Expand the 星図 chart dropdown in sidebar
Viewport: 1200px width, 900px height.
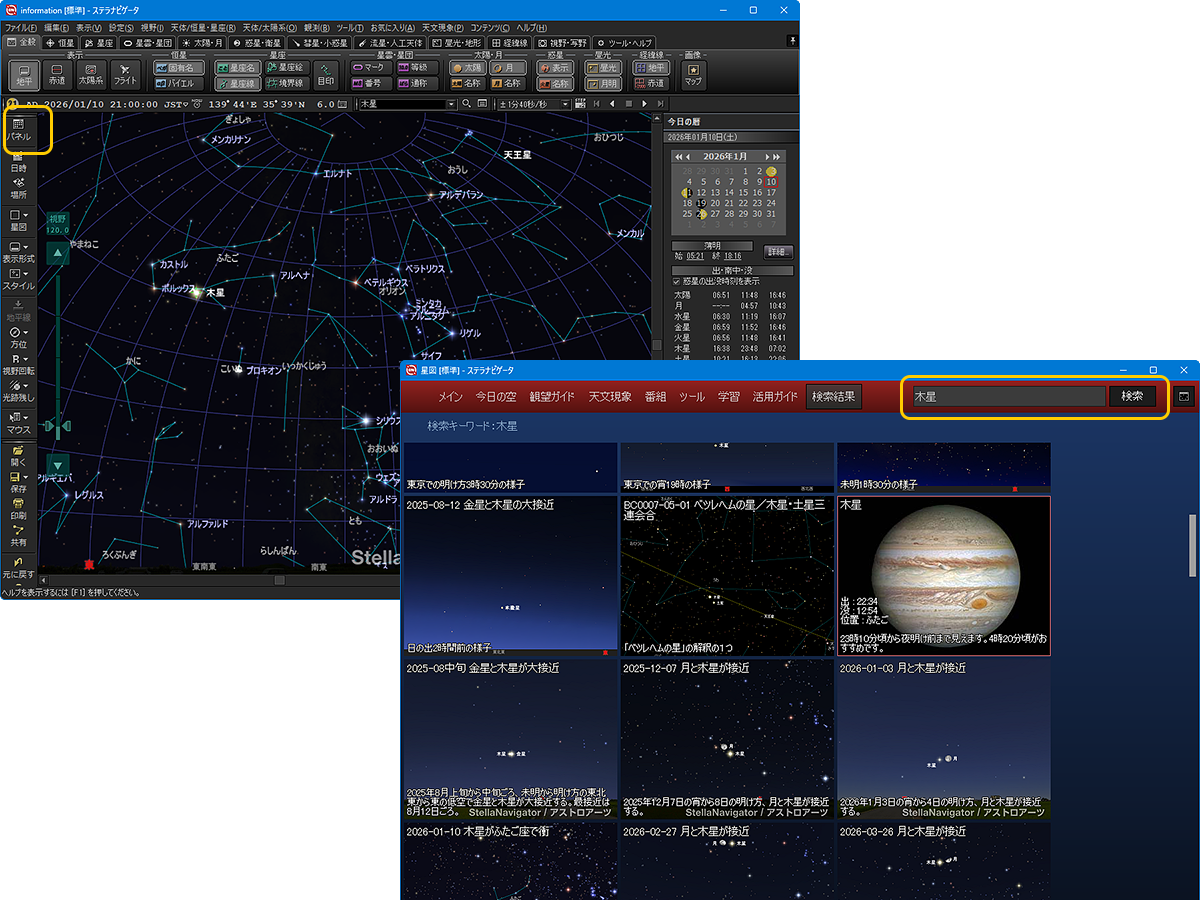coord(25,215)
